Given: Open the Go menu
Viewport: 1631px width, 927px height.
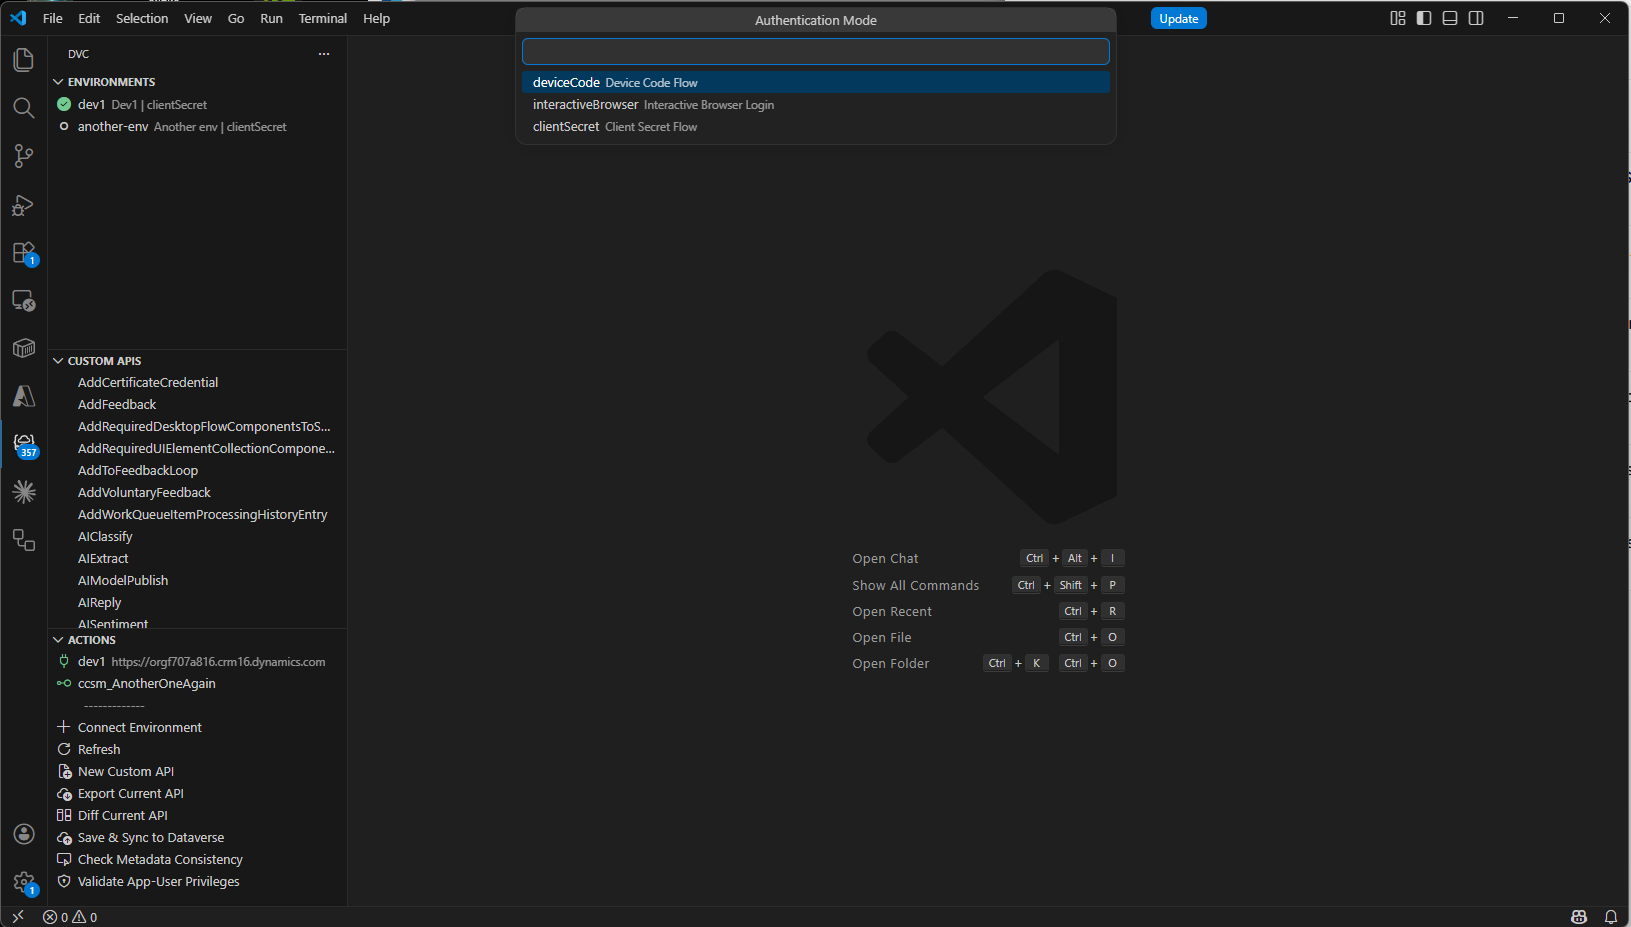Looking at the screenshot, I should [x=236, y=18].
